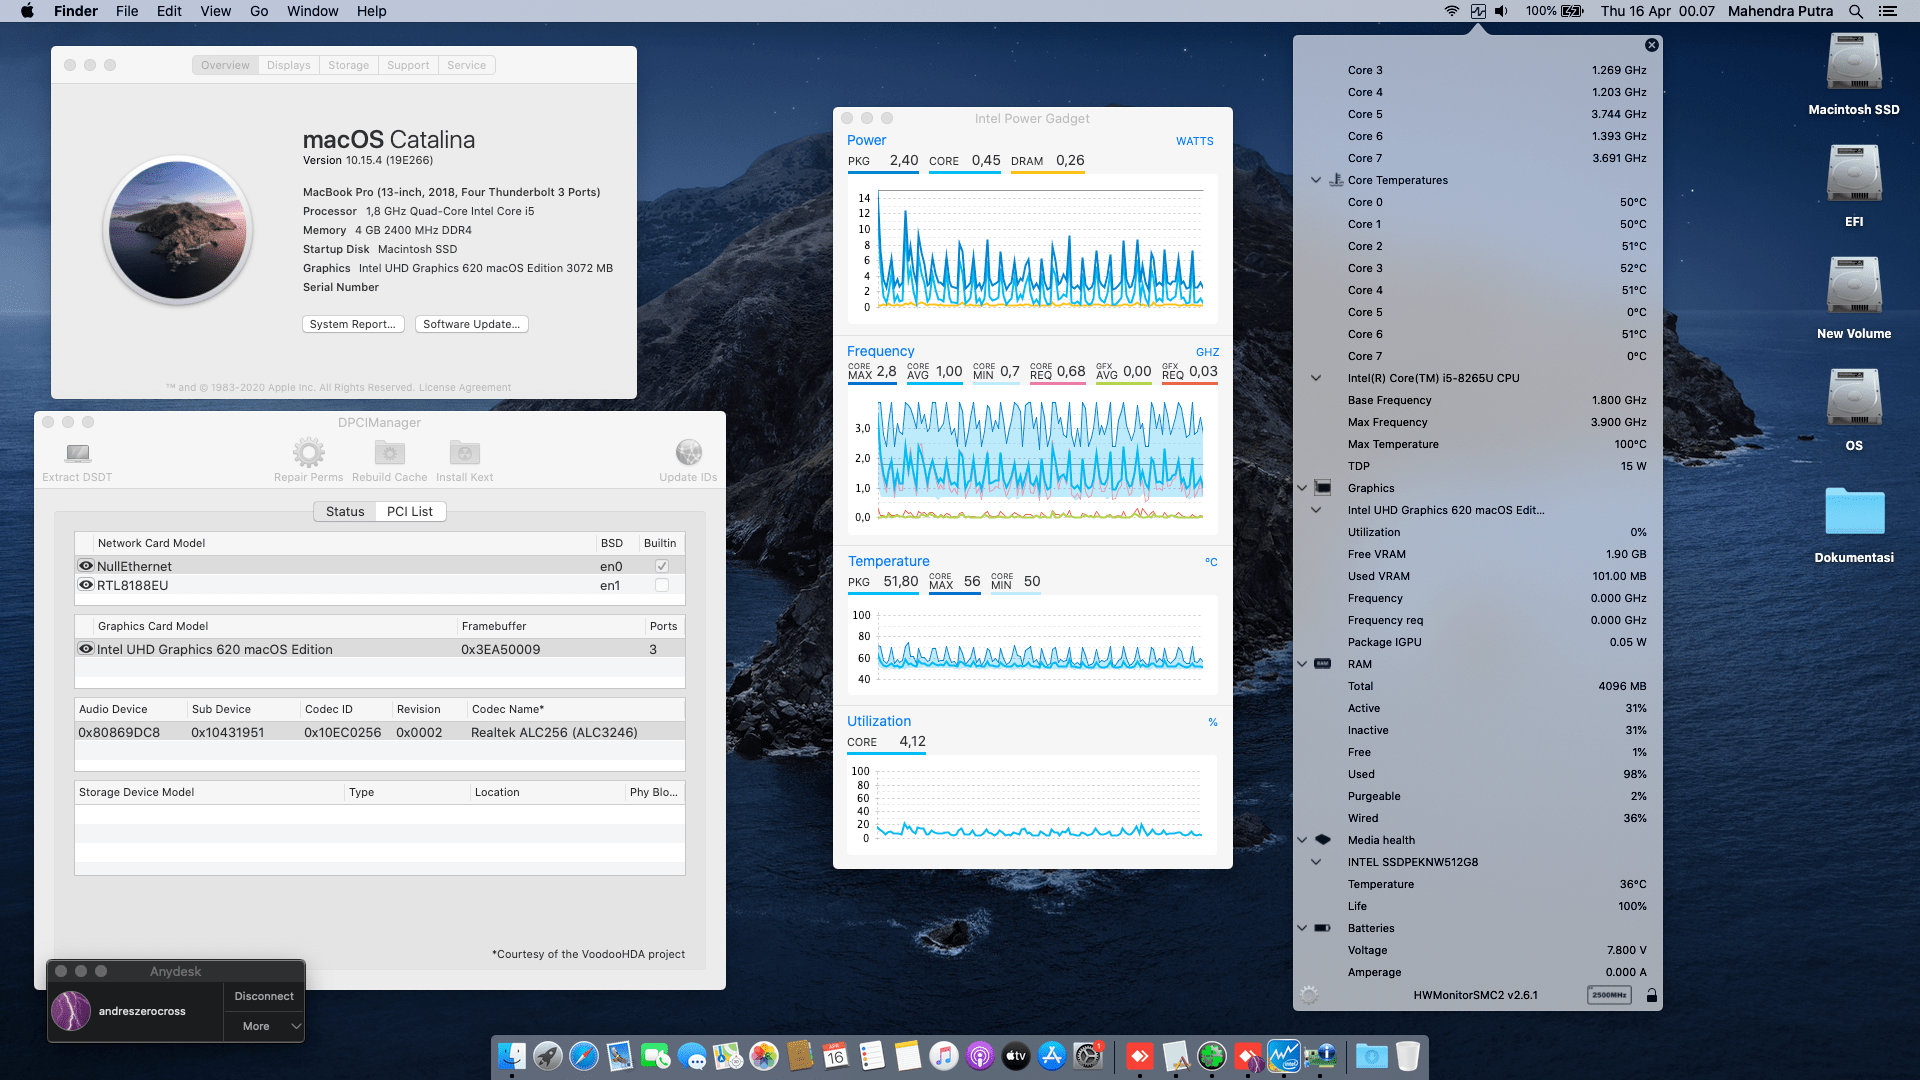Collapse the Core Temperatures section in HWMonitor

click(1315, 180)
